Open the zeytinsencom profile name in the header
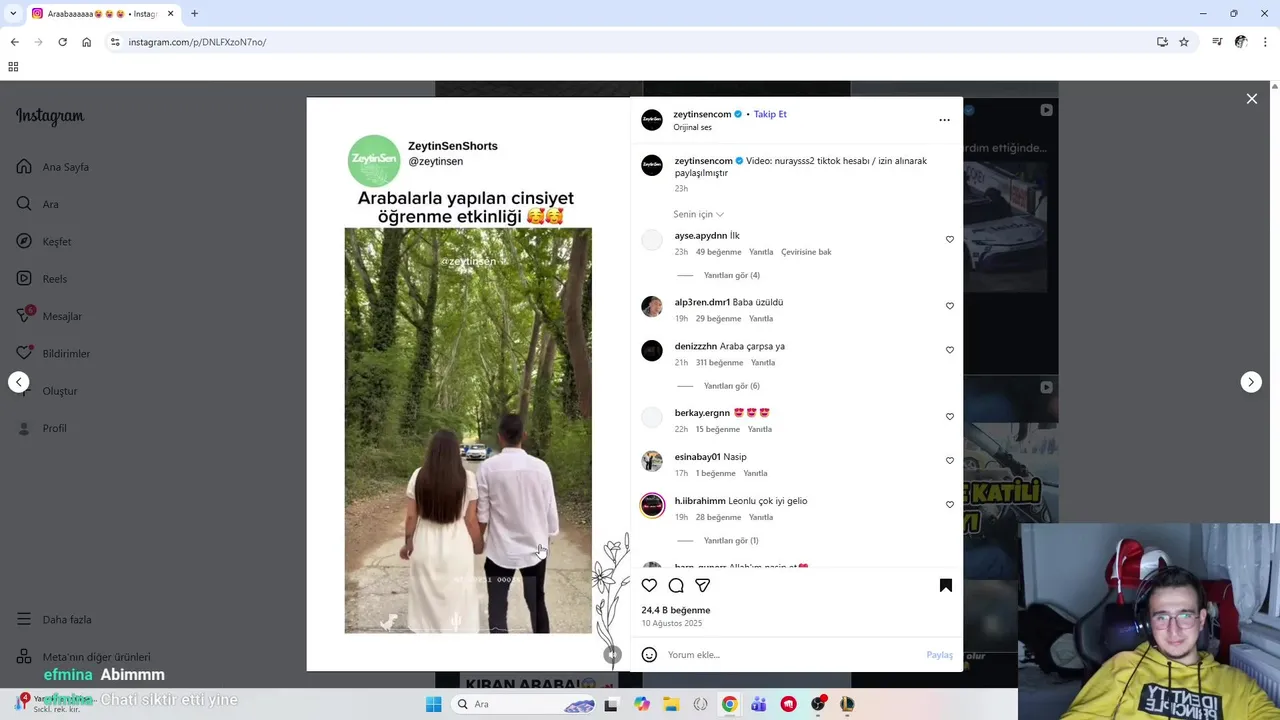 point(702,114)
